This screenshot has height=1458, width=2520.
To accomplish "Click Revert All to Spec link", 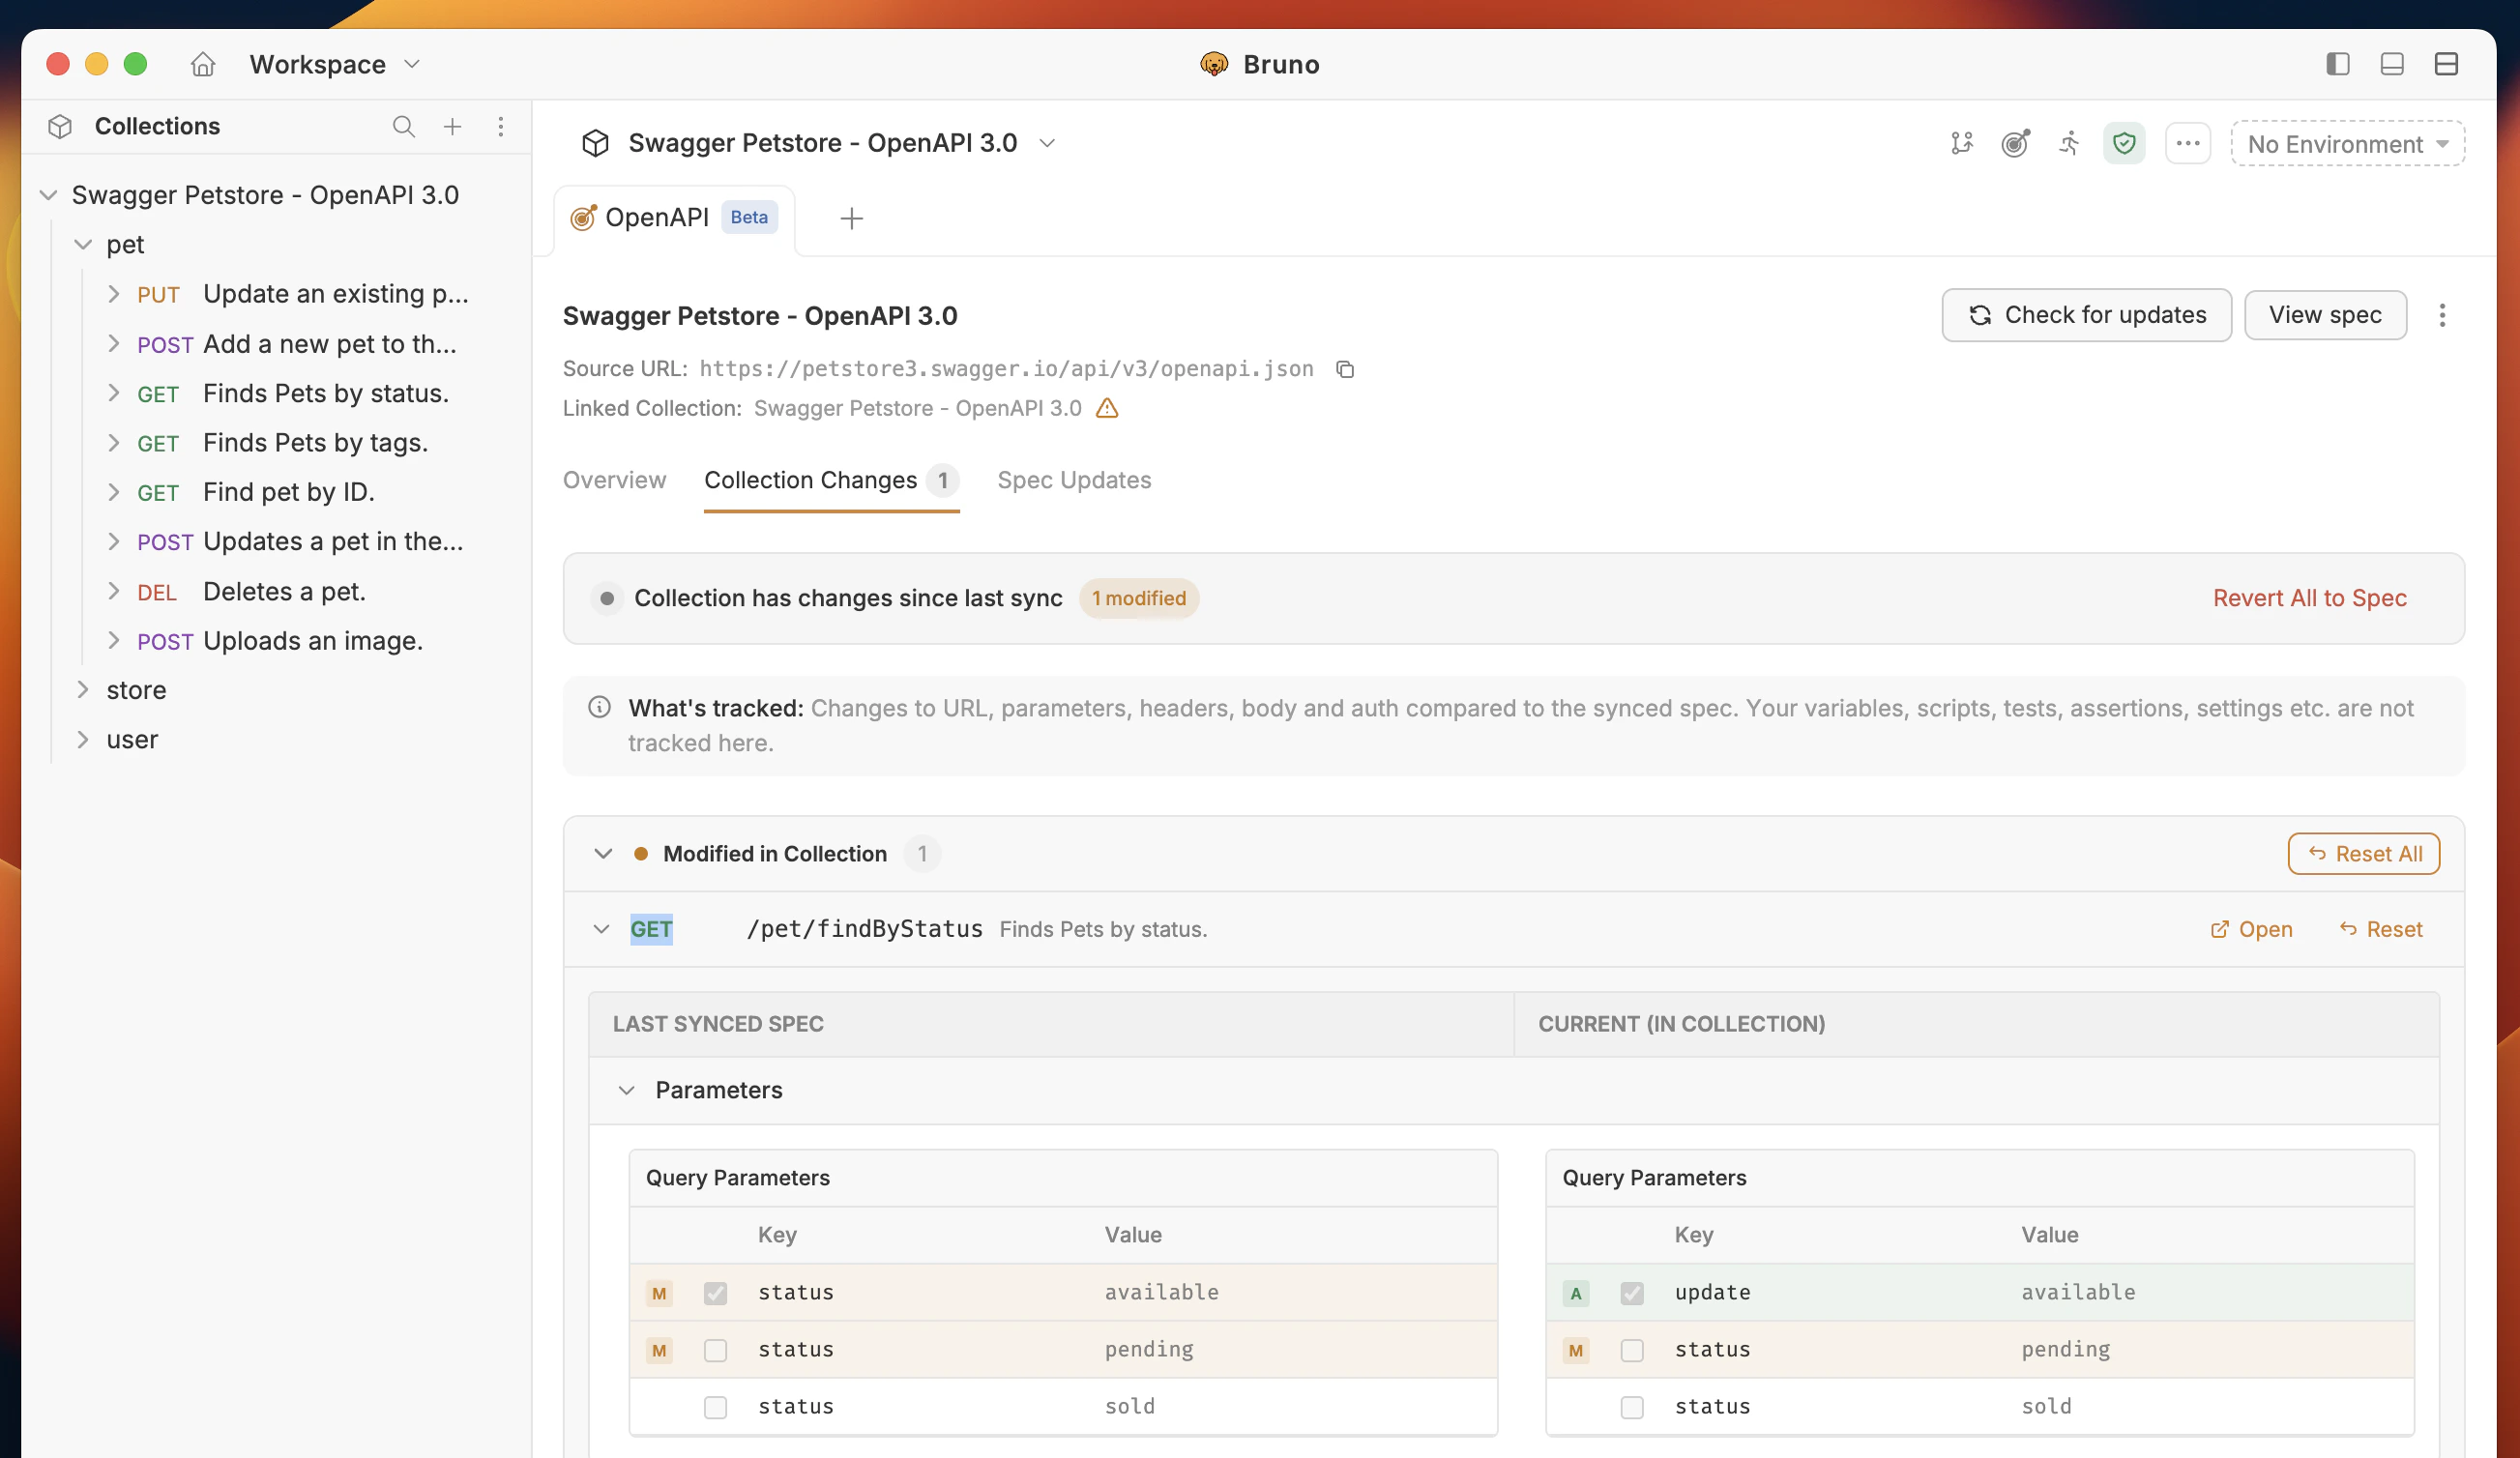I will coord(2309,598).
